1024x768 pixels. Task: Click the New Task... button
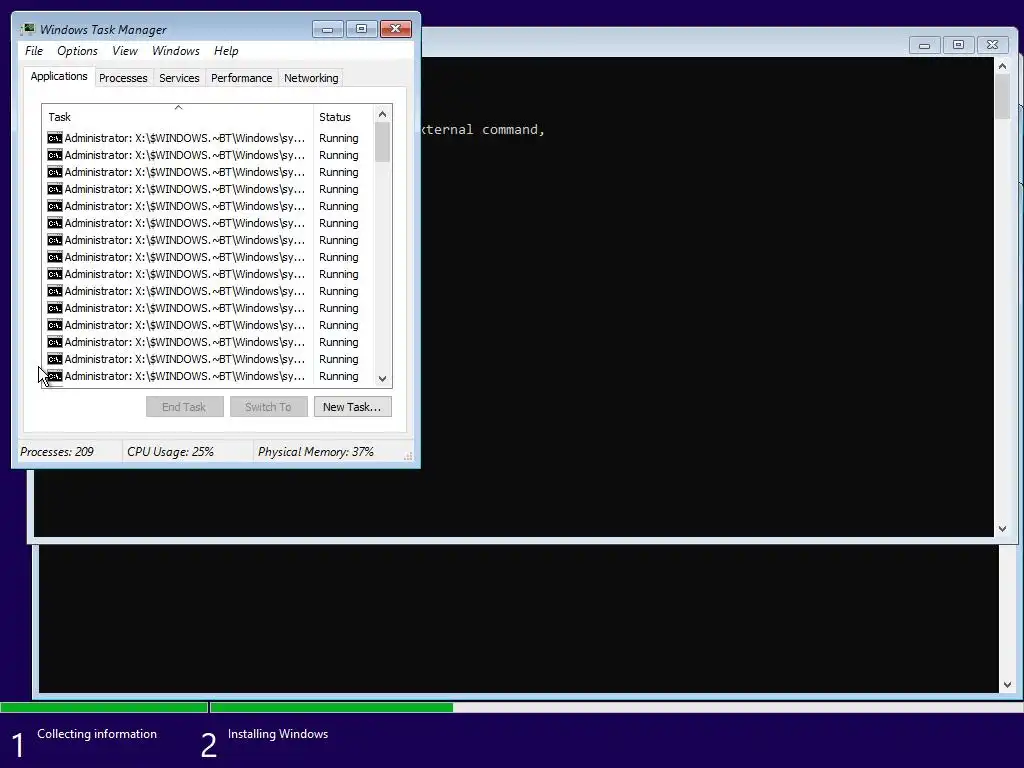[353, 407]
